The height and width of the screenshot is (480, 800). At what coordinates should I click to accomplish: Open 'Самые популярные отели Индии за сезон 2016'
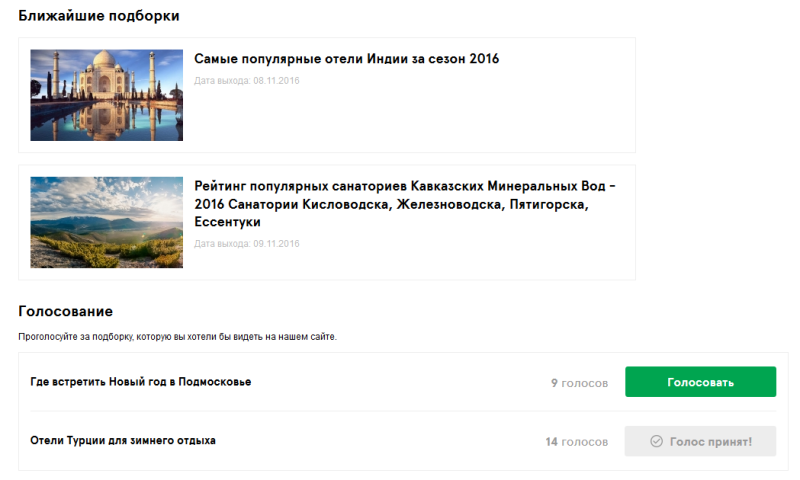point(346,59)
